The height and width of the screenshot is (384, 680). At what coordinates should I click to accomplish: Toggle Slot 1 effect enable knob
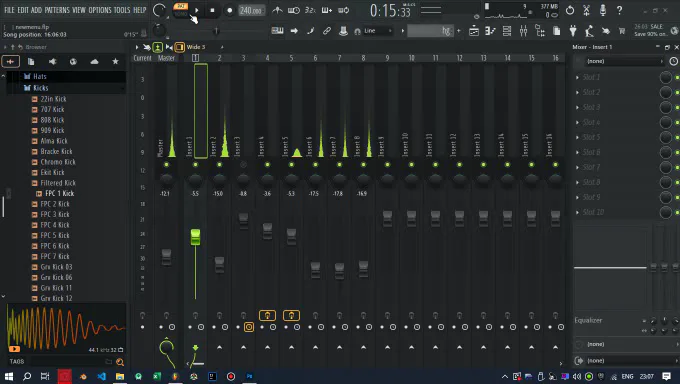[665, 77]
